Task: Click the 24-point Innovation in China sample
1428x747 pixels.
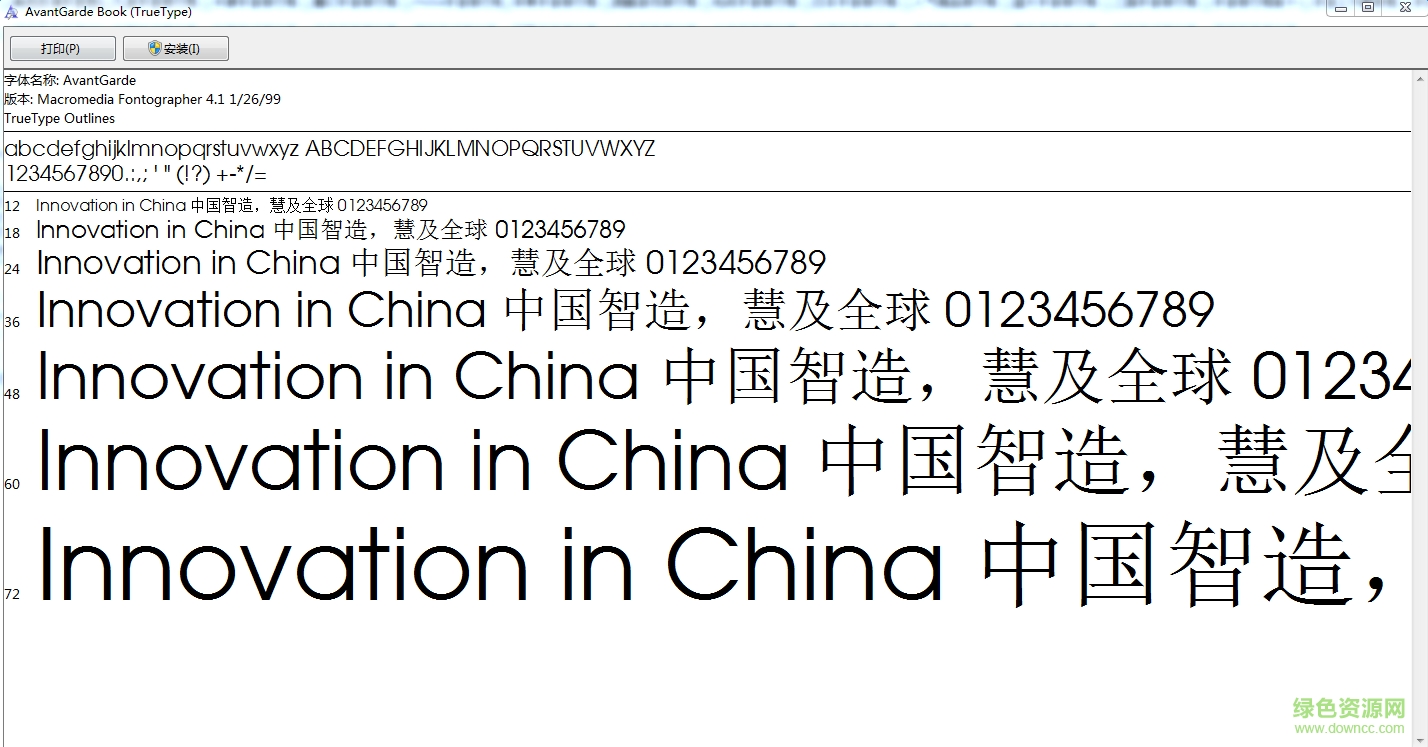Action: 431,263
